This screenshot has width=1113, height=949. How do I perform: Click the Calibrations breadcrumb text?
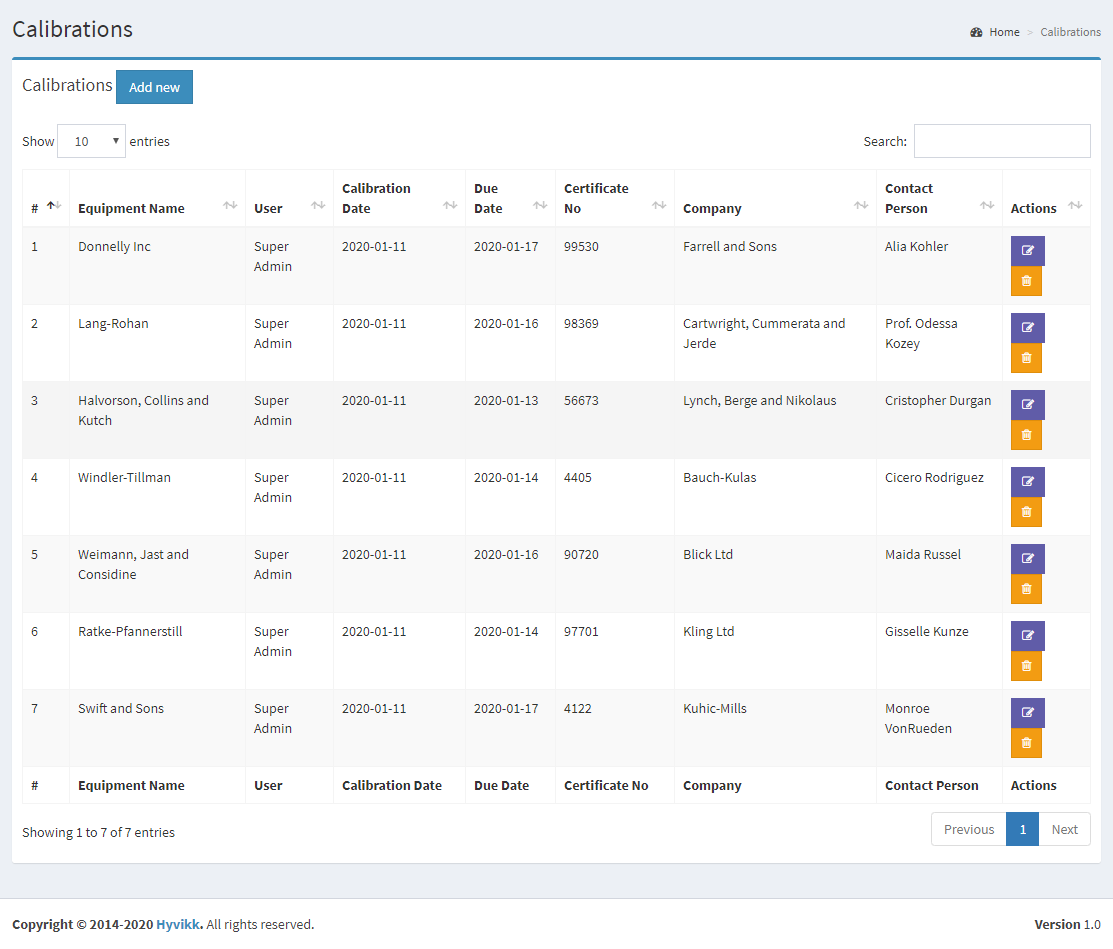click(1070, 32)
